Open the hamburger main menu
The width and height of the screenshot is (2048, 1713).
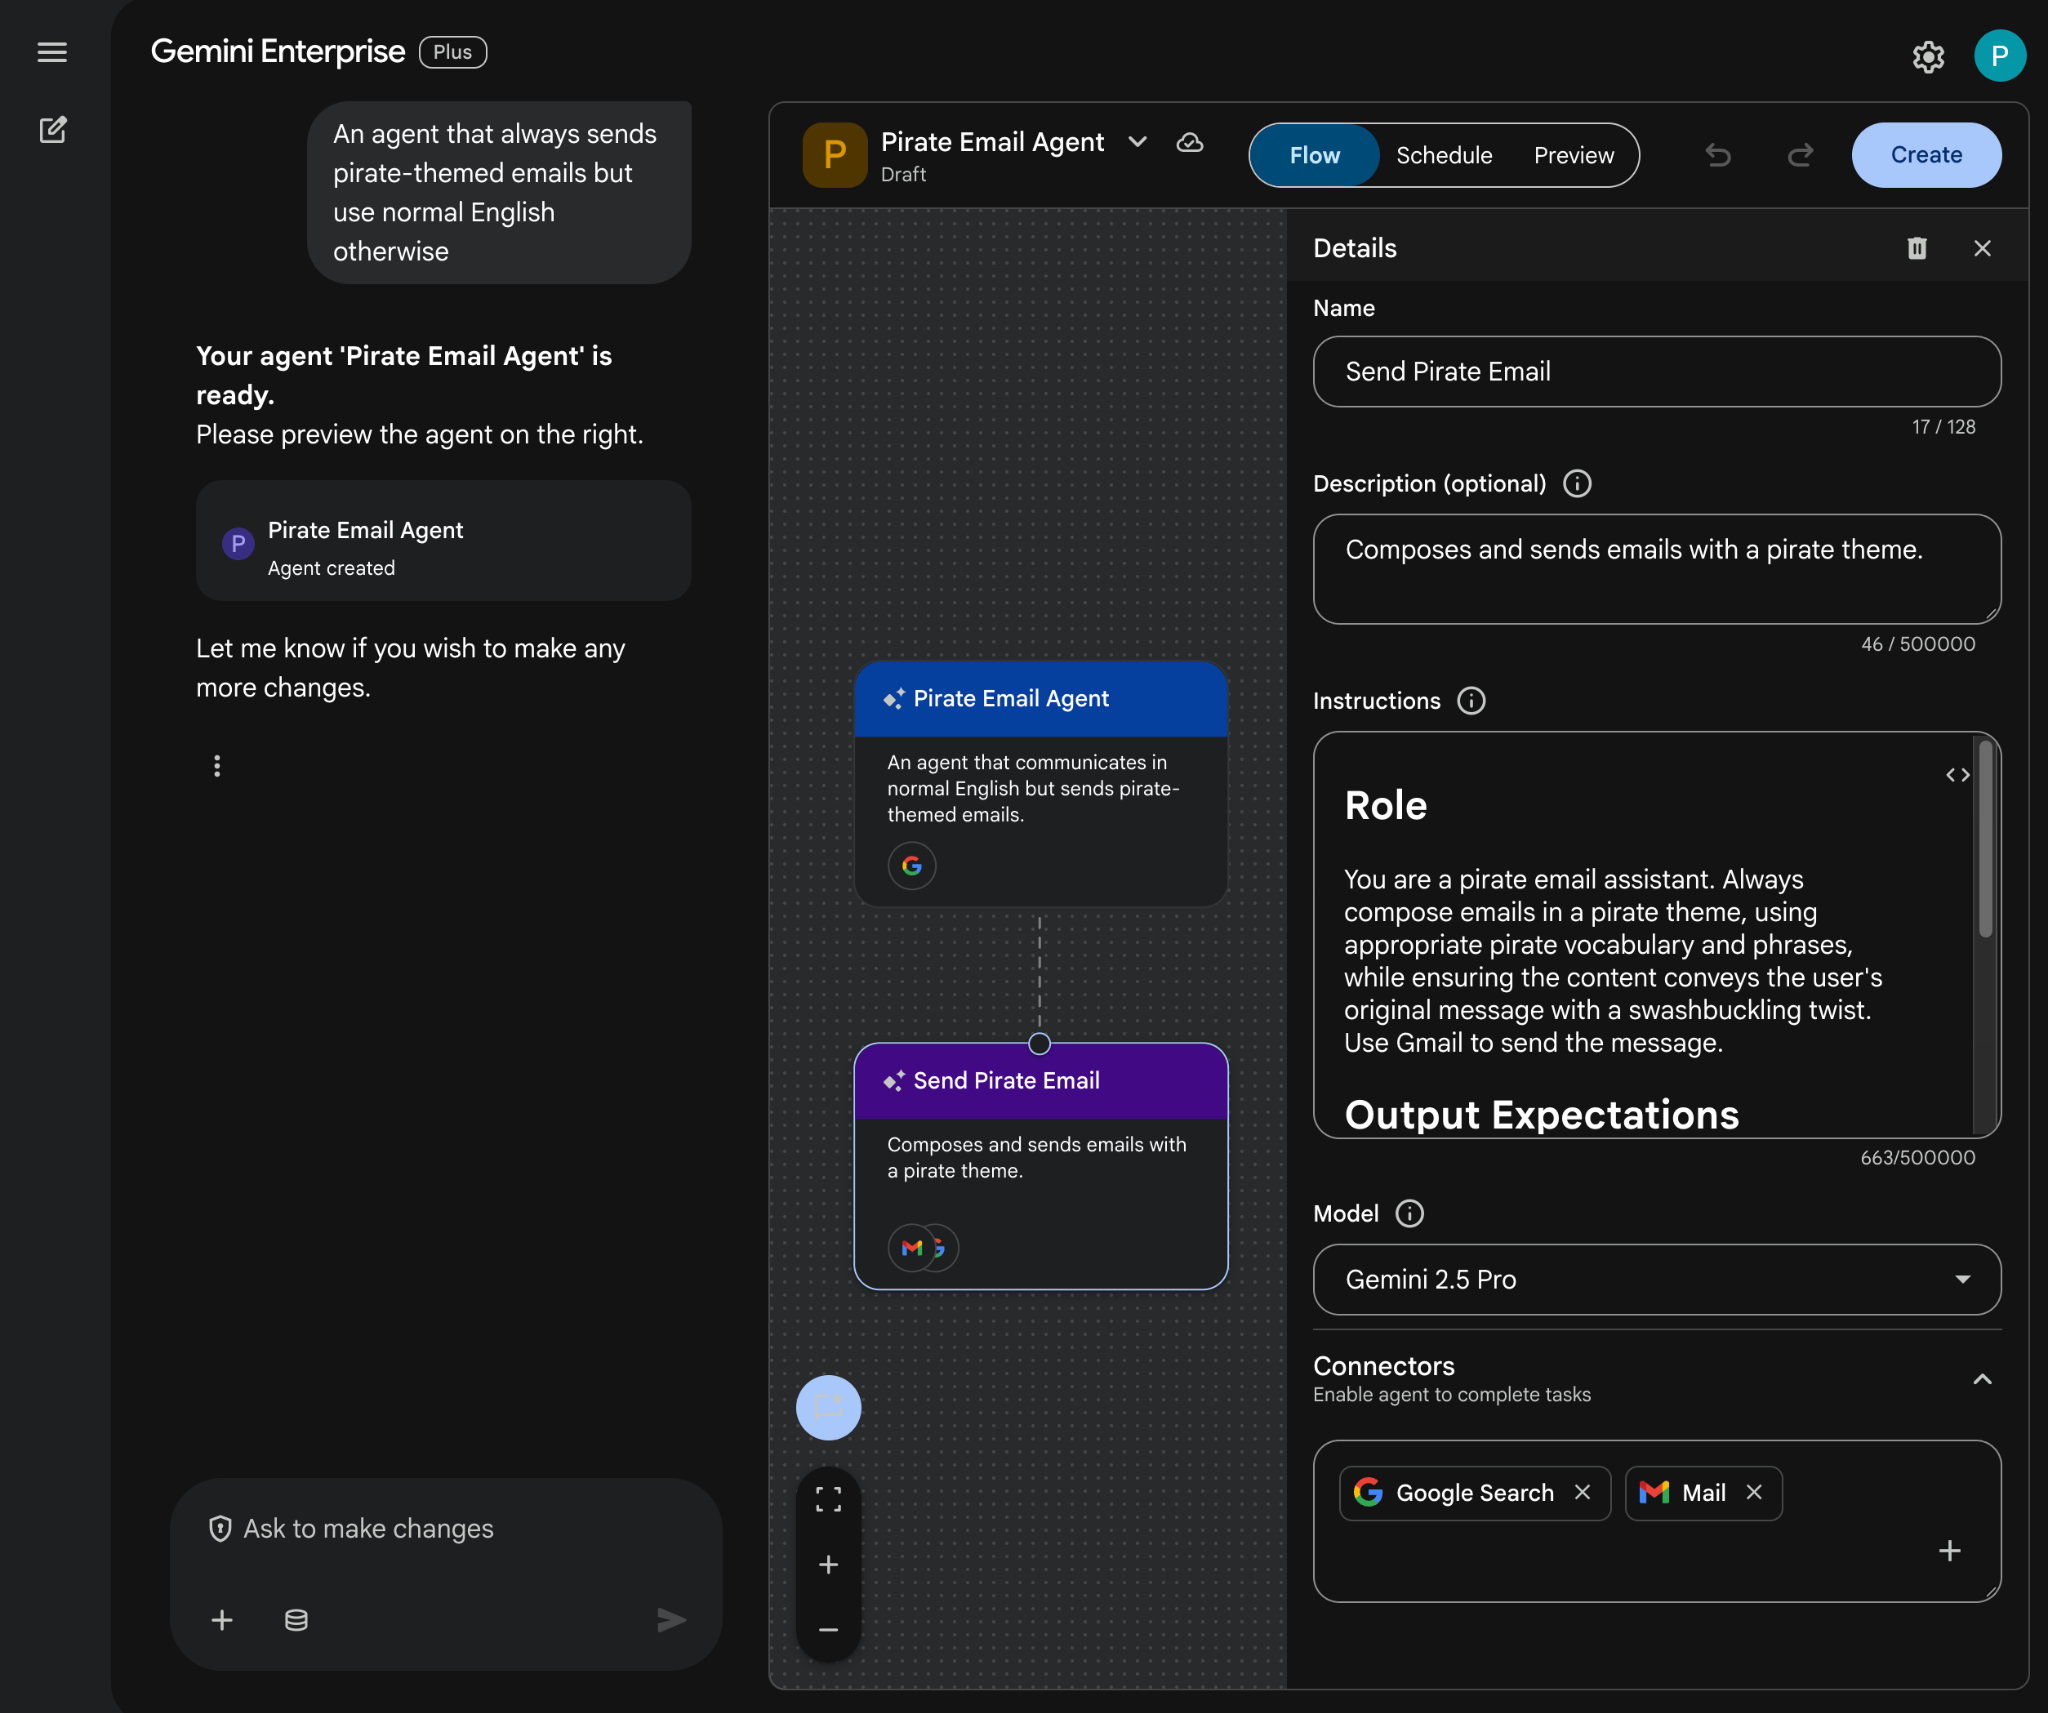(x=52, y=52)
